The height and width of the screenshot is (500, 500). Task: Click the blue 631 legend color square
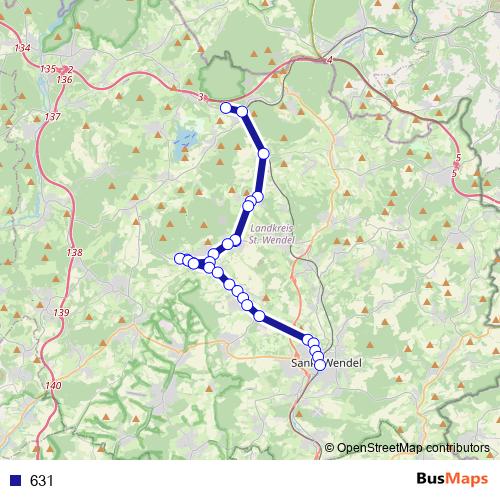[x=16, y=480]
